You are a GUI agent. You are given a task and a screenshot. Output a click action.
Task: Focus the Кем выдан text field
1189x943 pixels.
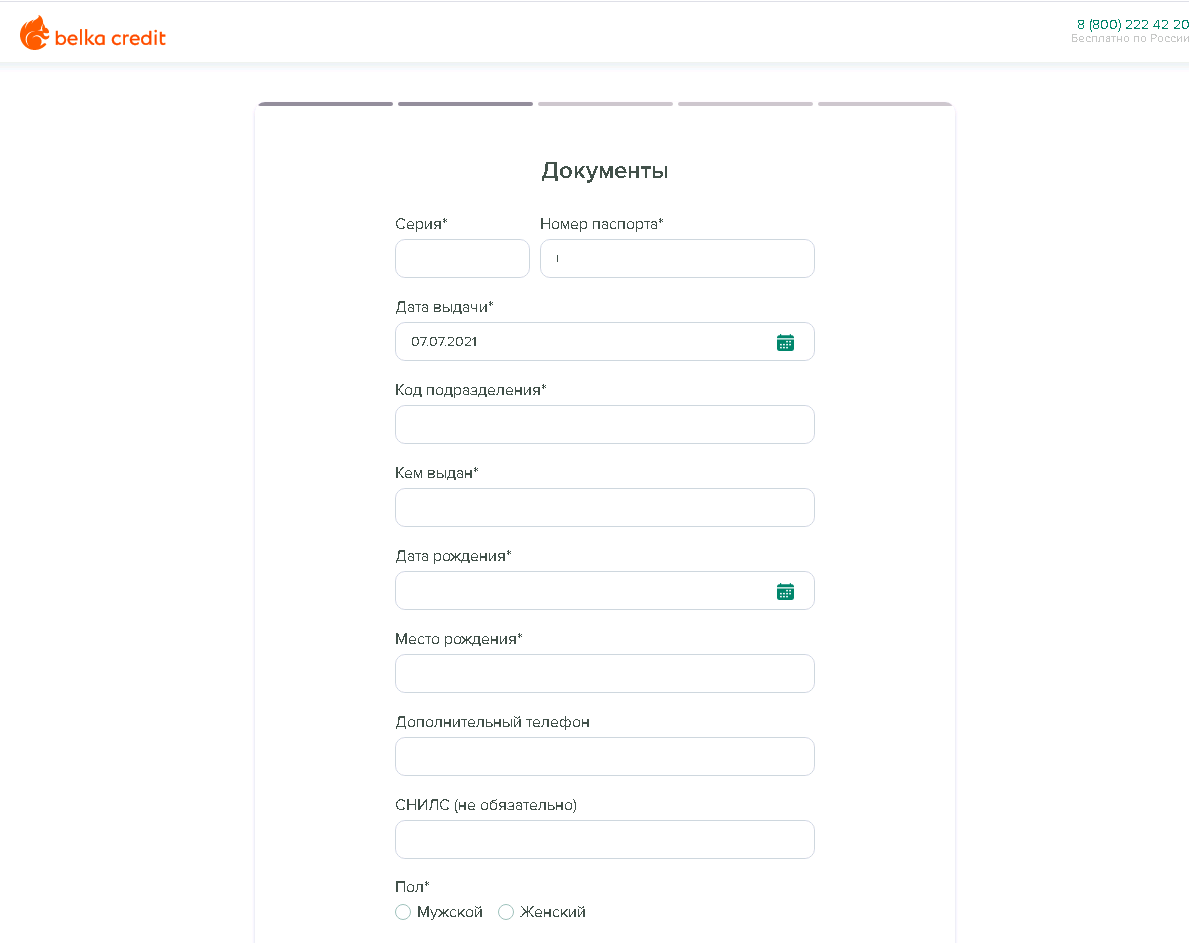[x=604, y=507]
